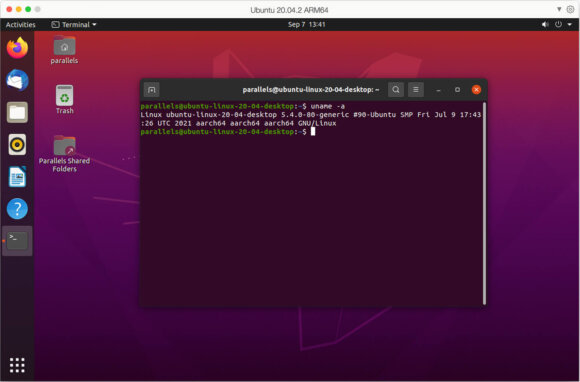Open the Files manager in the dock
580x382 pixels.
click(x=17, y=112)
